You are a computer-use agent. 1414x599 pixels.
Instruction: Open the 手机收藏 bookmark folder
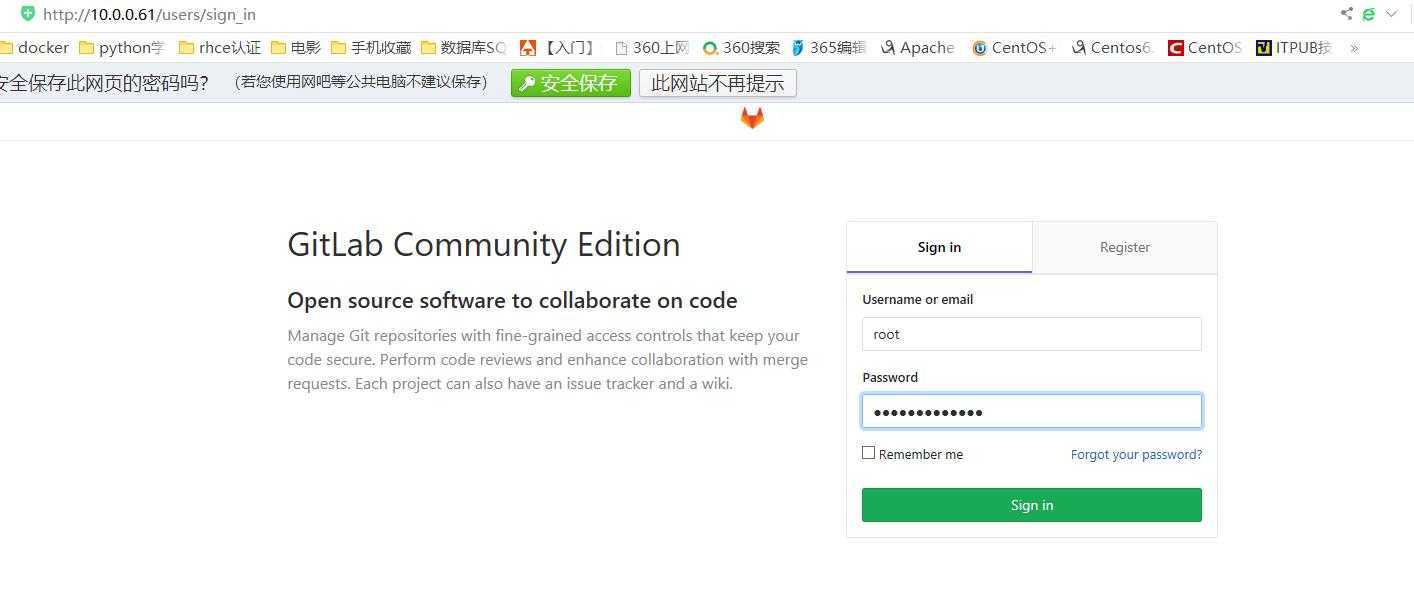(x=371, y=48)
